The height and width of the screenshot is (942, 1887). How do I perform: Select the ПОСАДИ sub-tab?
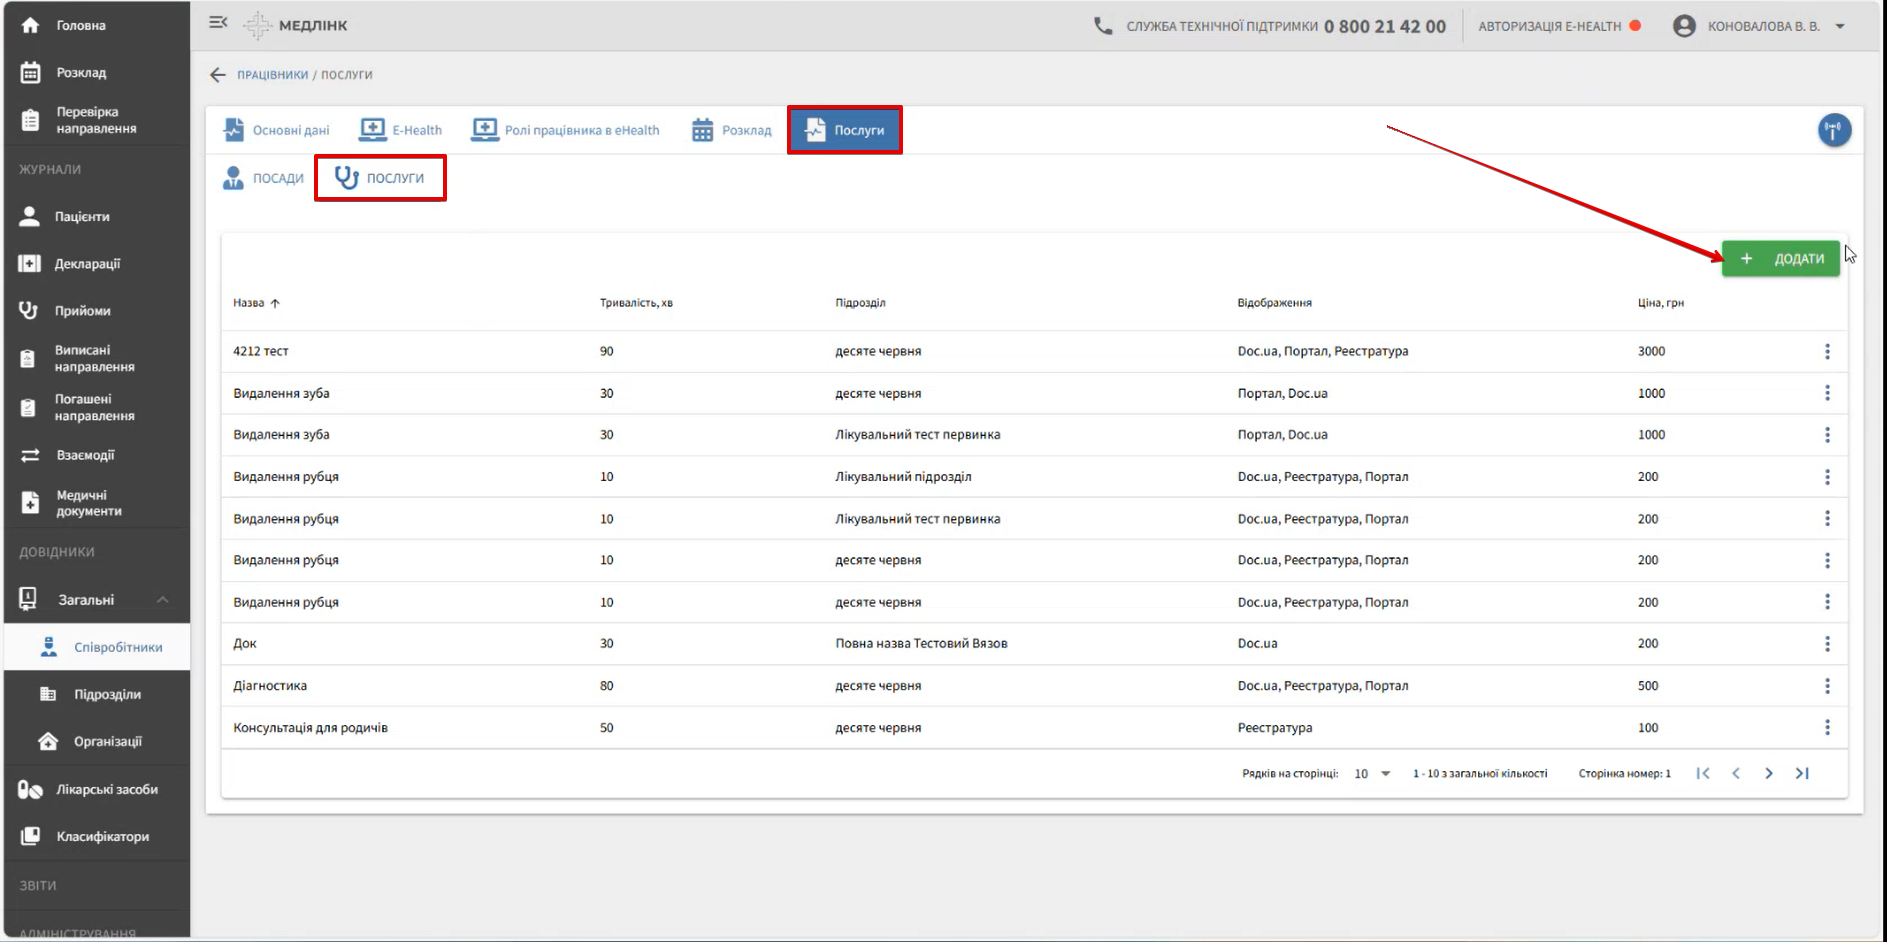pyautogui.click(x=264, y=178)
